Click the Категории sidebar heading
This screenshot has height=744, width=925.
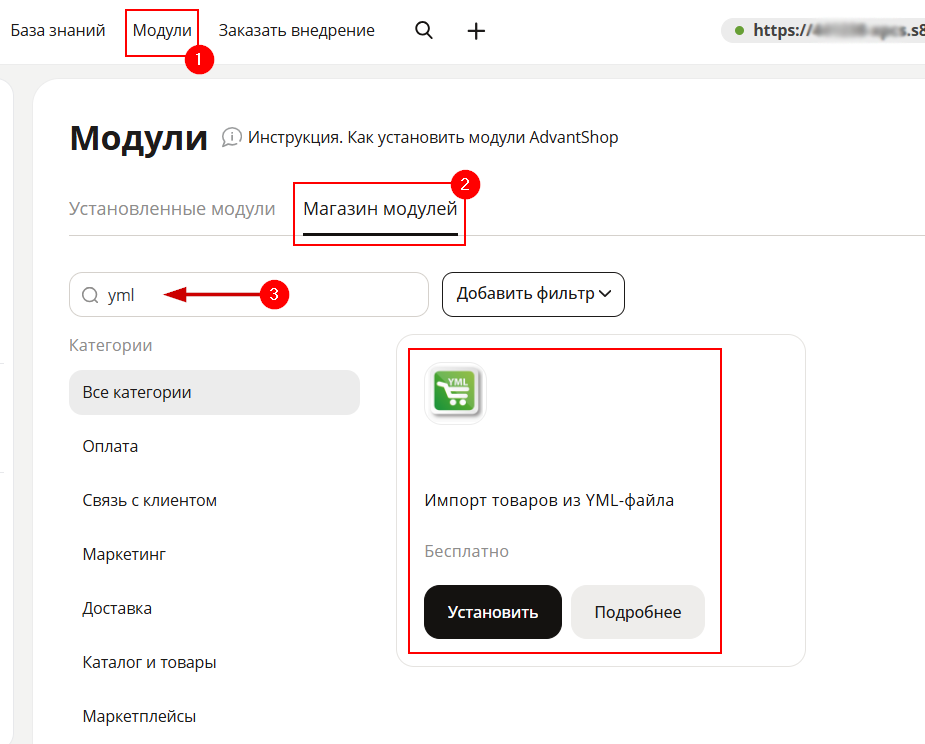(110, 345)
